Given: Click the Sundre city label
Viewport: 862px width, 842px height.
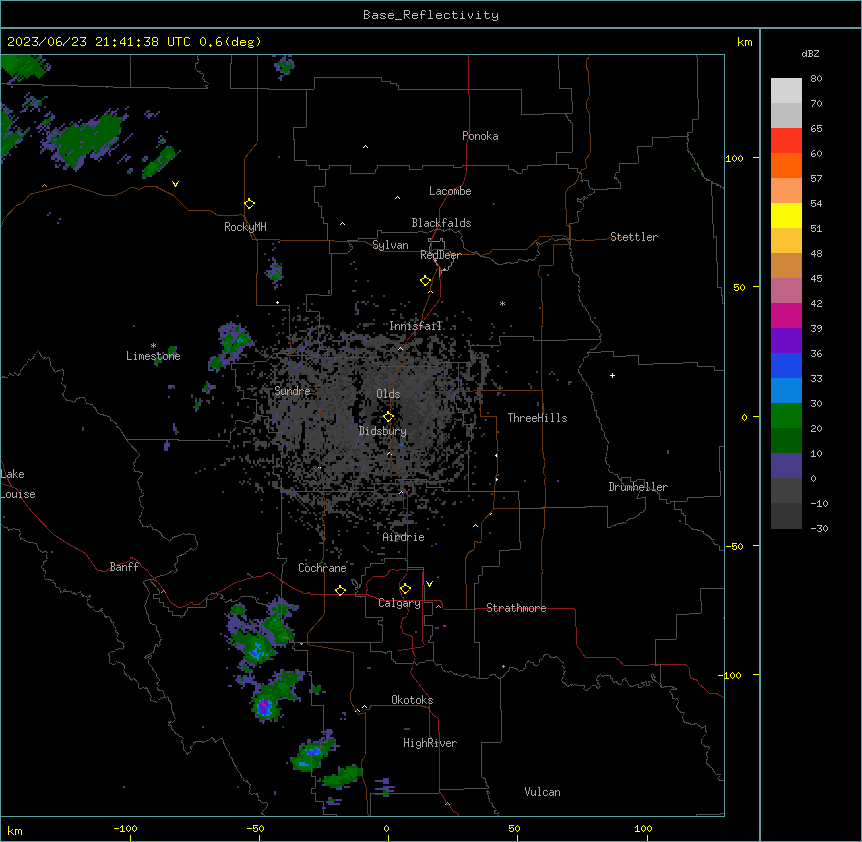Looking at the screenshot, I should [292, 391].
